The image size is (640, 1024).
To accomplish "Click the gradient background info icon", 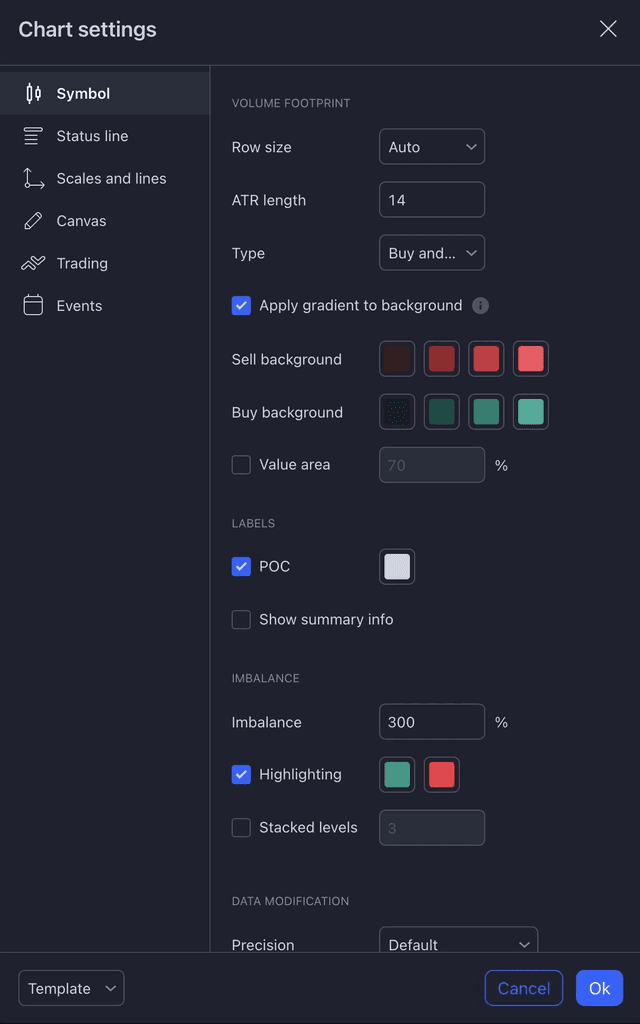I will pyautogui.click(x=480, y=306).
